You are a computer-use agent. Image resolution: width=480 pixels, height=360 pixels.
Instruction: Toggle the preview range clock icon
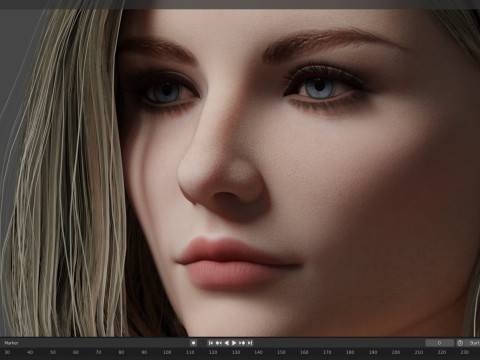(460, 343)
